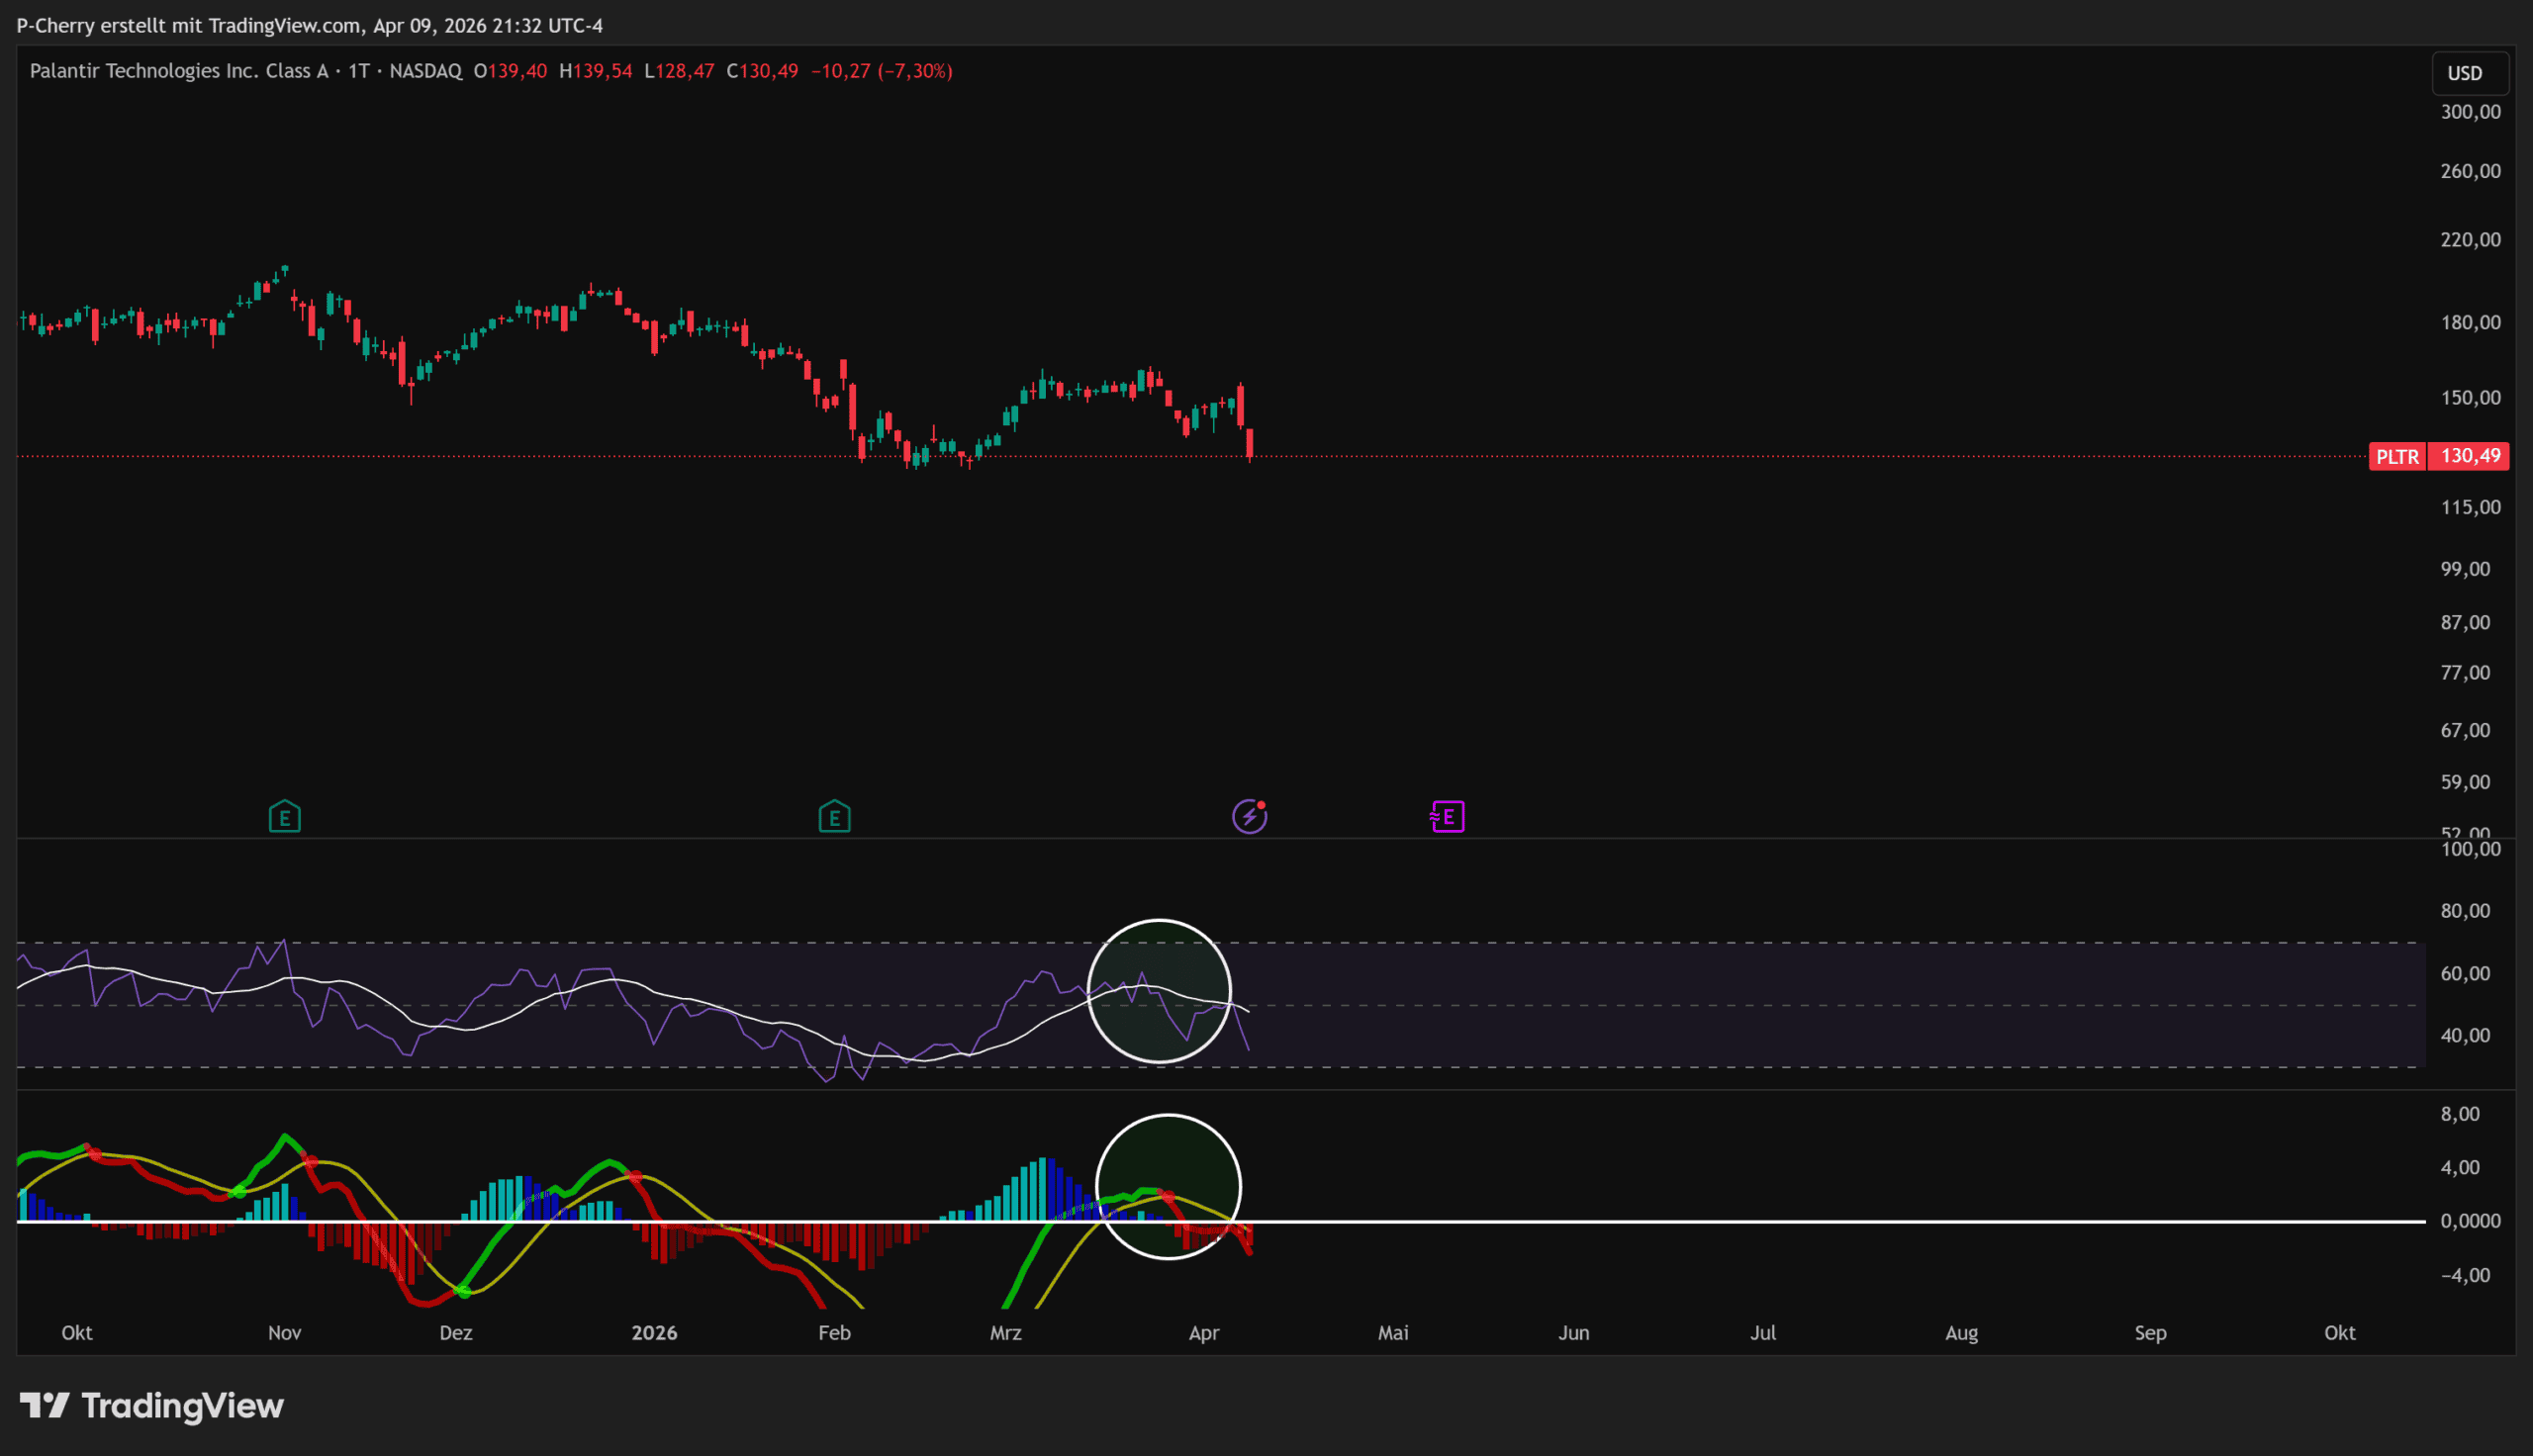Click the white circle highlight on RSI
Screen dimensions: 2533x1456
click(x=1159, y=991)
